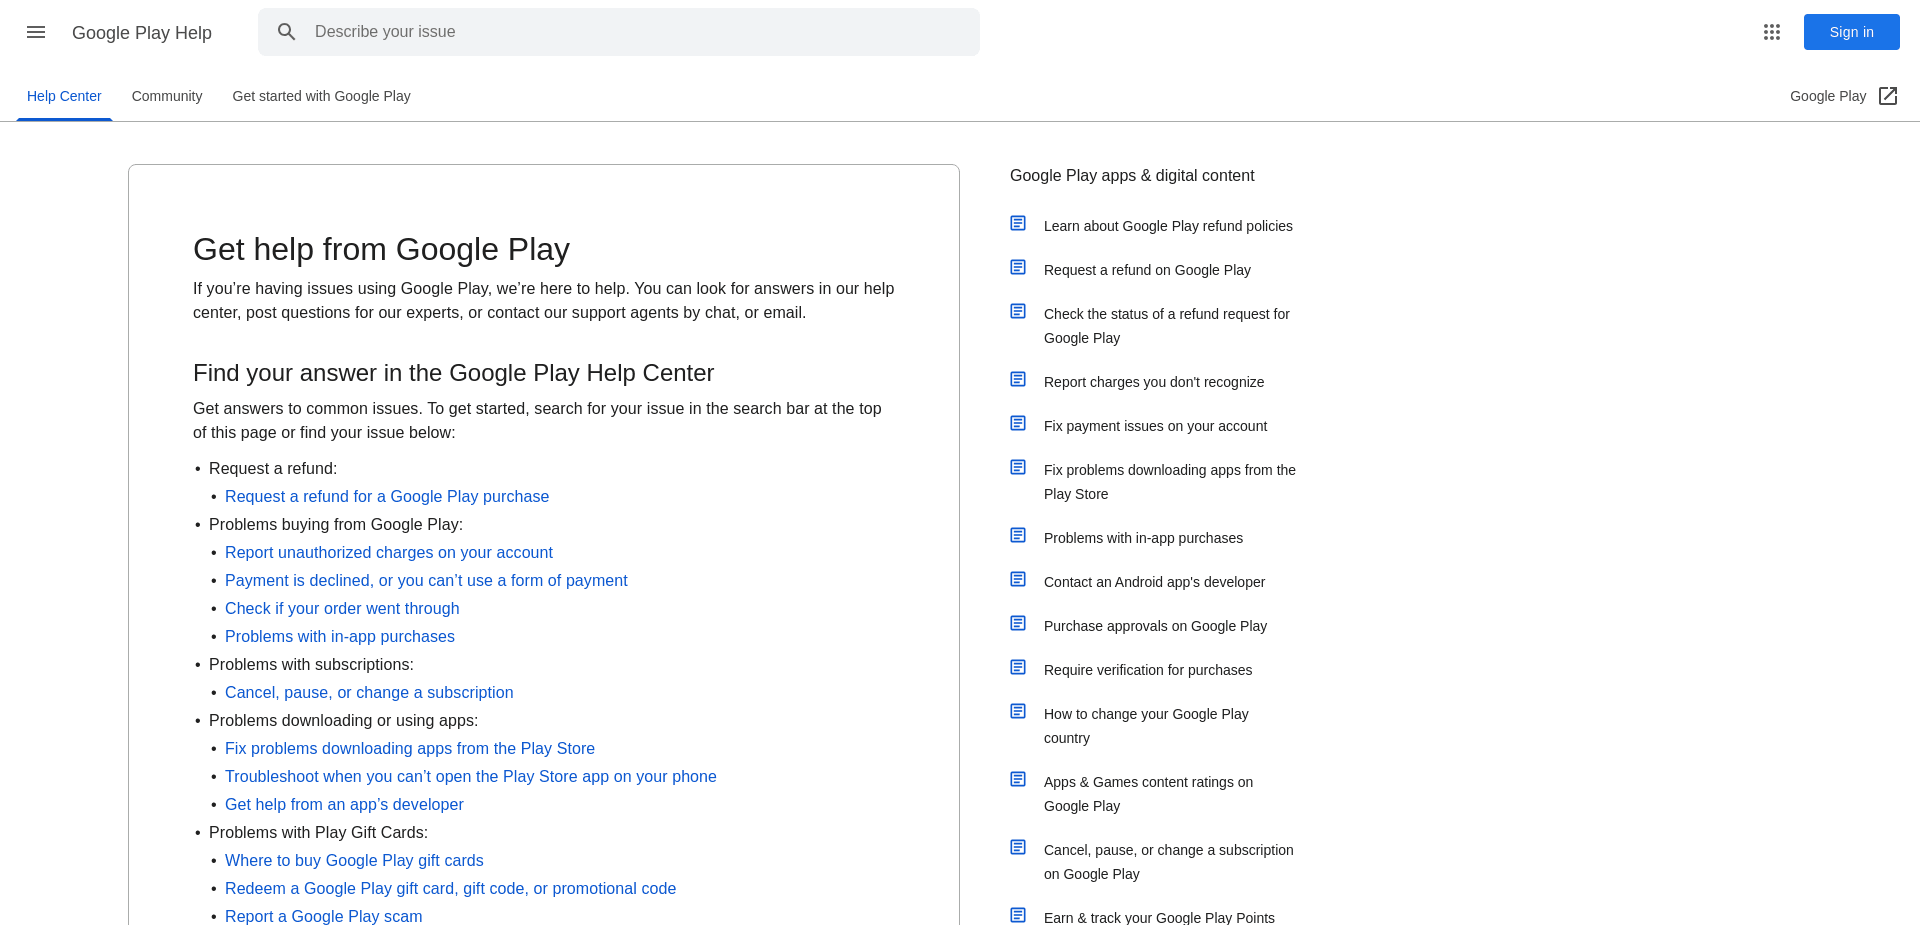Click the article icon beside Google Play Points
The image size is (1920, 925).
coord(1018,913)
